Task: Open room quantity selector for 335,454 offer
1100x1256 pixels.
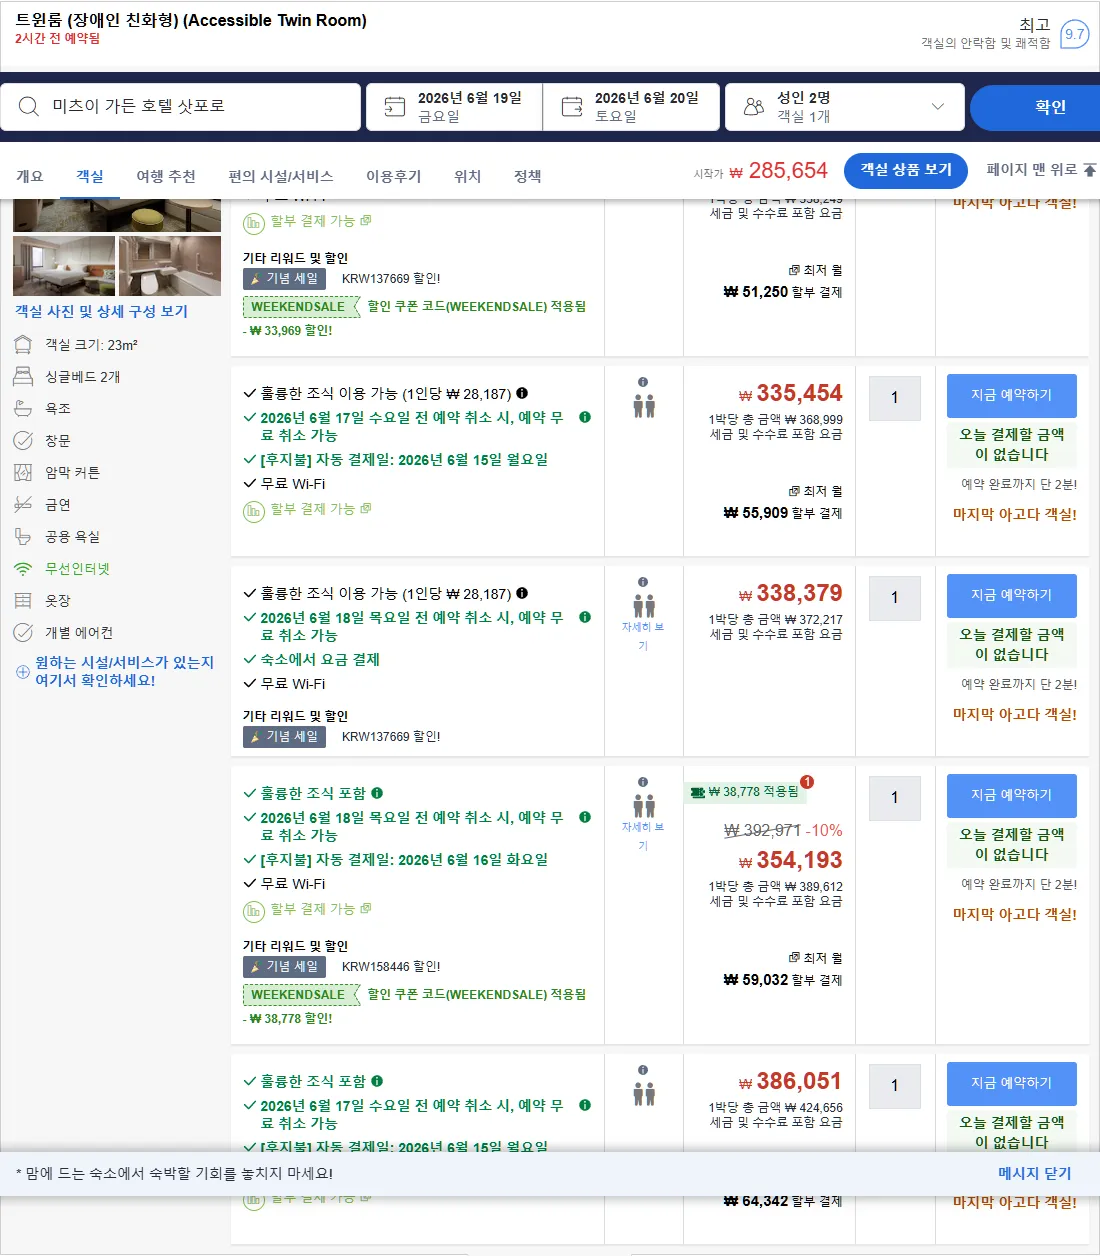Action: [x=895, y=398]
